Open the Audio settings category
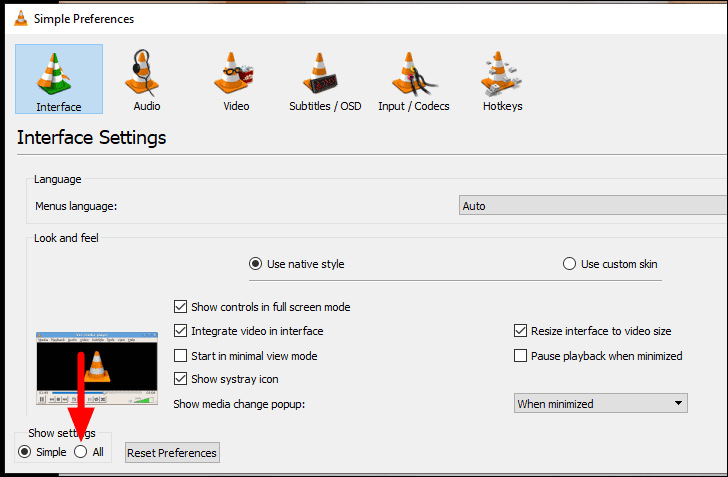 147,80
